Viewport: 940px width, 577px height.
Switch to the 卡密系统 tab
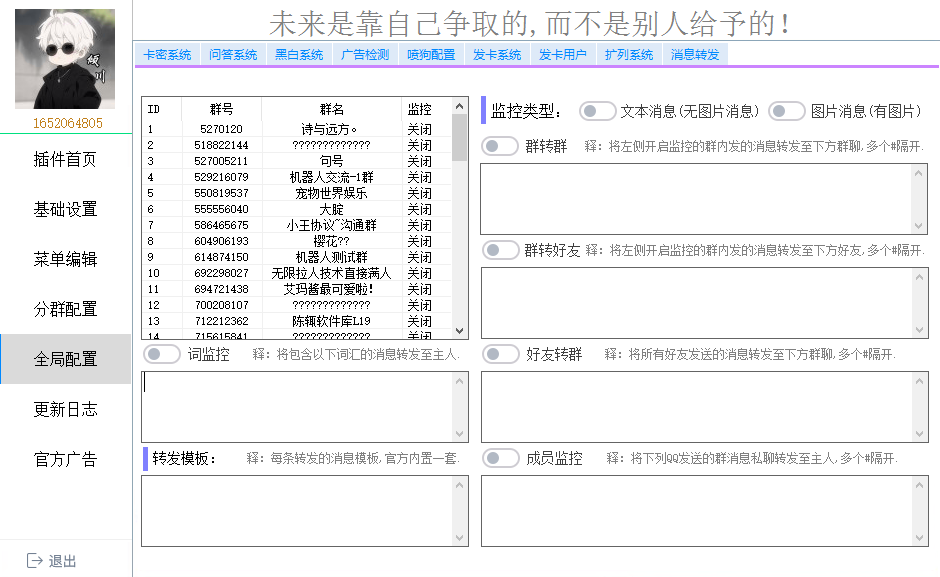tap(167, 55)
